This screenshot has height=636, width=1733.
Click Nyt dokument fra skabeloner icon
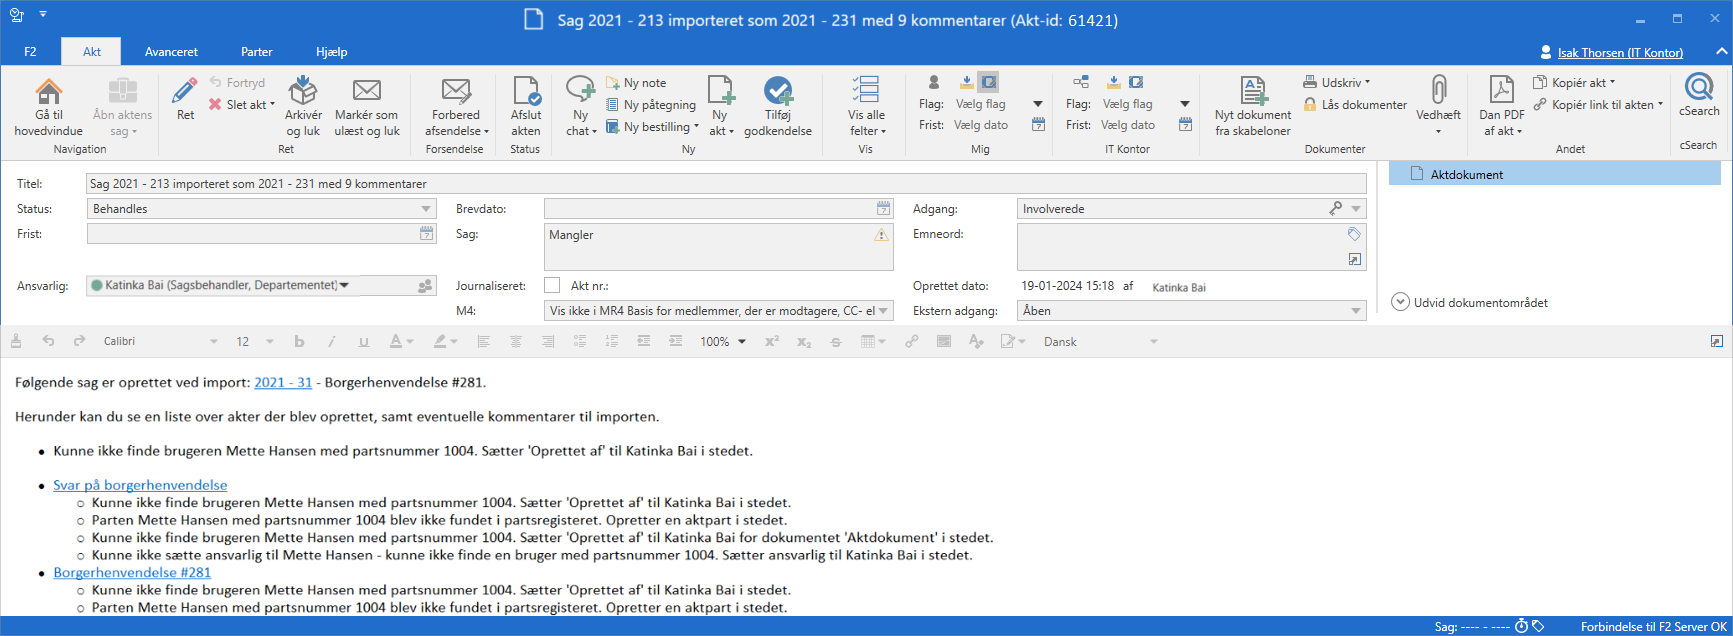click(1253, 92)
